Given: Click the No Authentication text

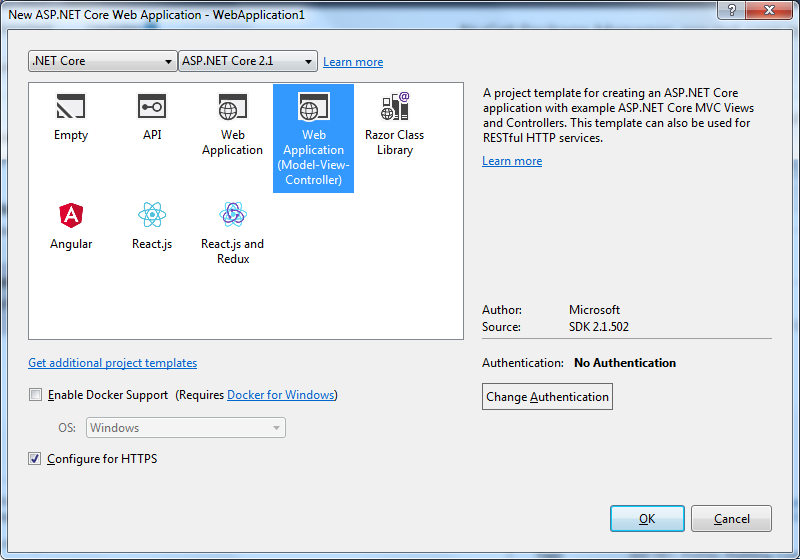Looking at the screenshot, I should click(624, 363).
